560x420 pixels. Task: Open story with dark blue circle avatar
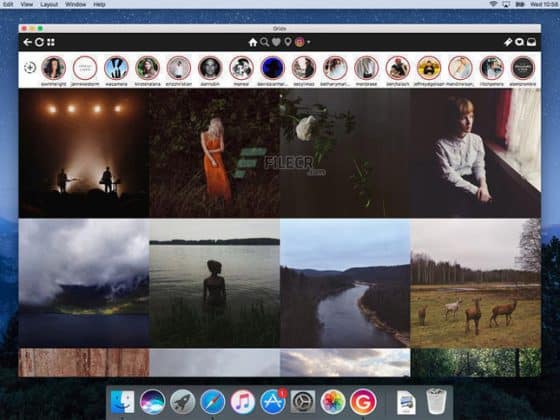[x=272, y=68]
